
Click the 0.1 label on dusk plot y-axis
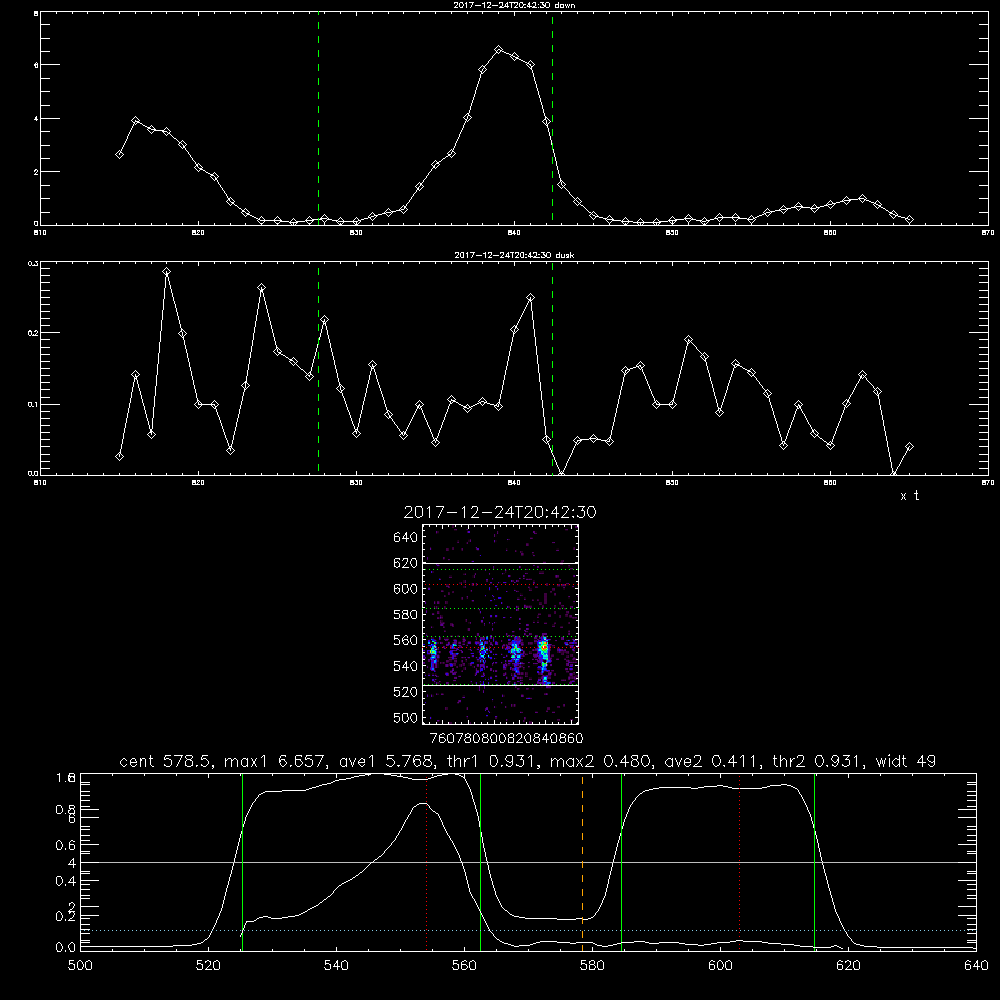34,404
